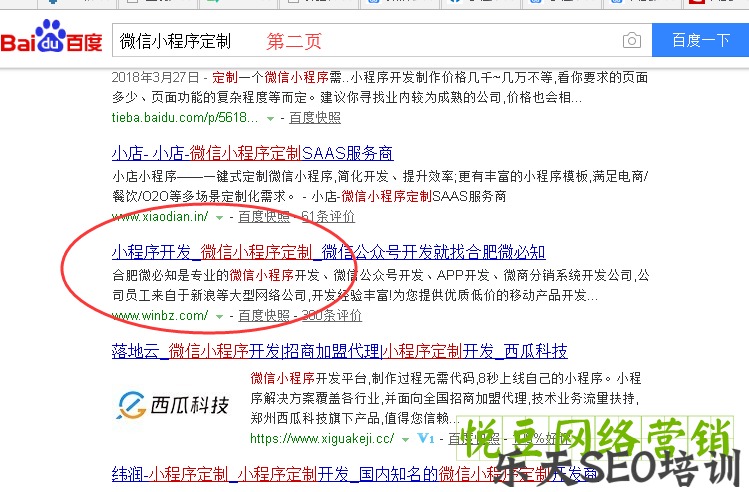This screenshot has height=492, width=749.
Task: Click the Baidu logo
Action: click(x=51, y=37)
